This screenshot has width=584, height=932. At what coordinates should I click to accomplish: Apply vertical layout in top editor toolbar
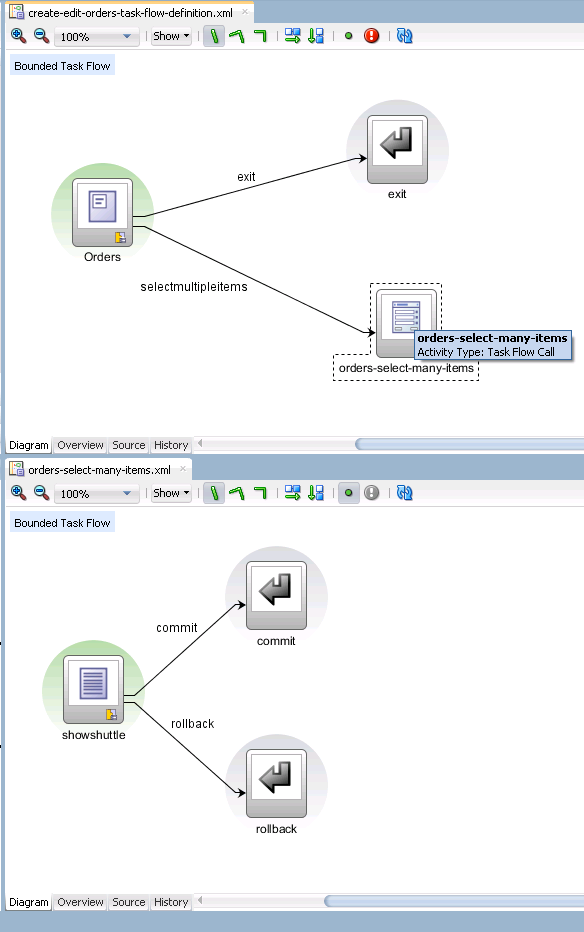point(316,36)
